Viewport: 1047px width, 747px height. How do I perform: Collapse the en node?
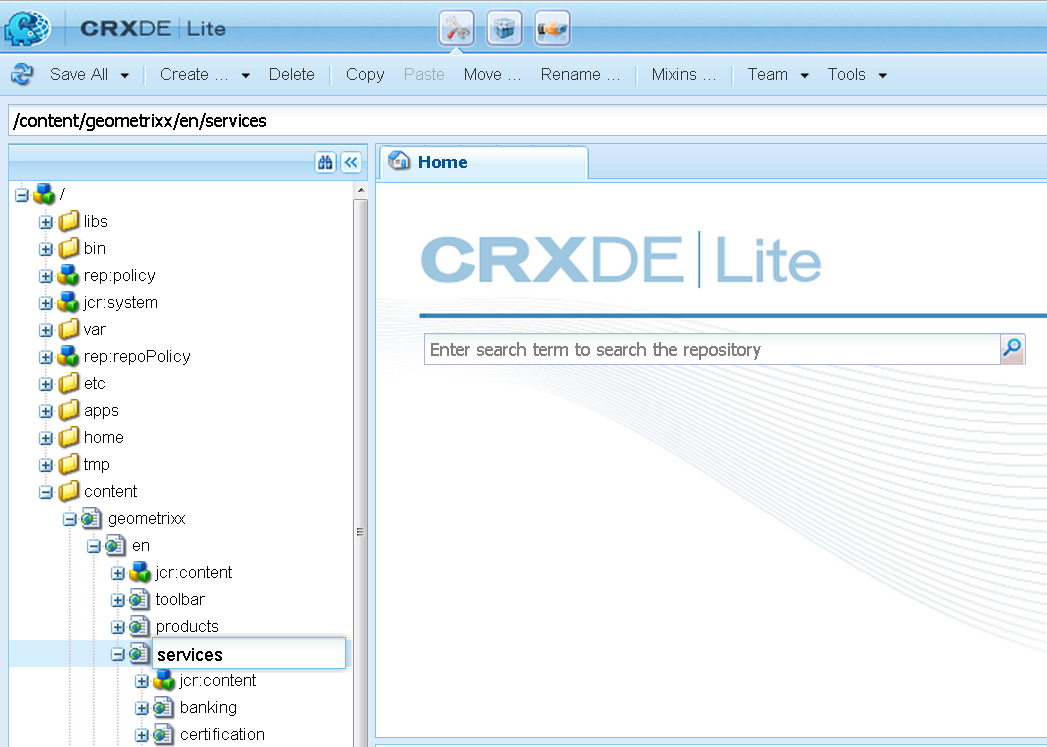93,546
